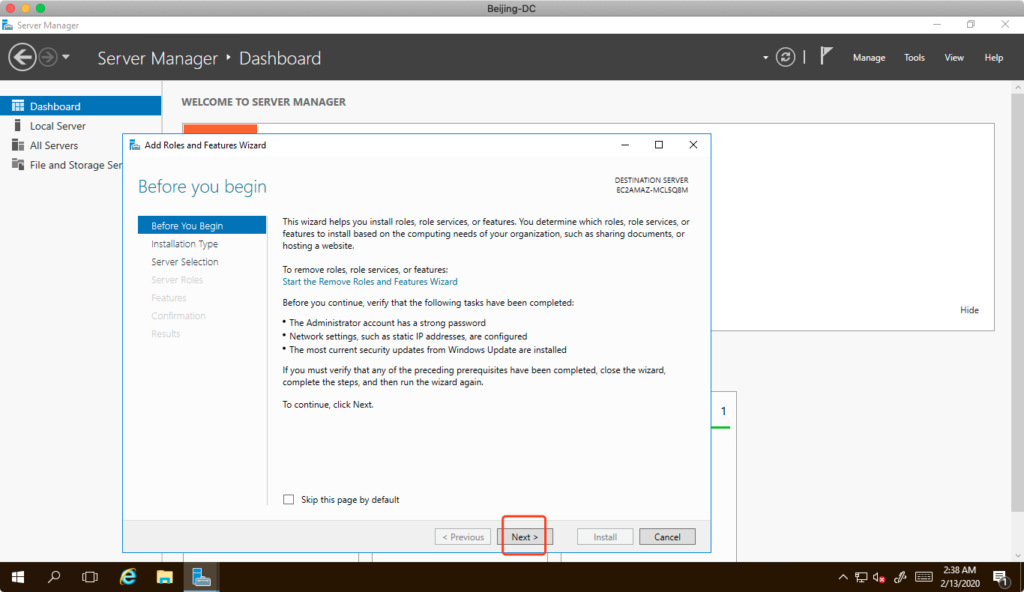Open Task View on the taskbar
The height and width of the screenshot is (592, 1024).
pos(90,577)
